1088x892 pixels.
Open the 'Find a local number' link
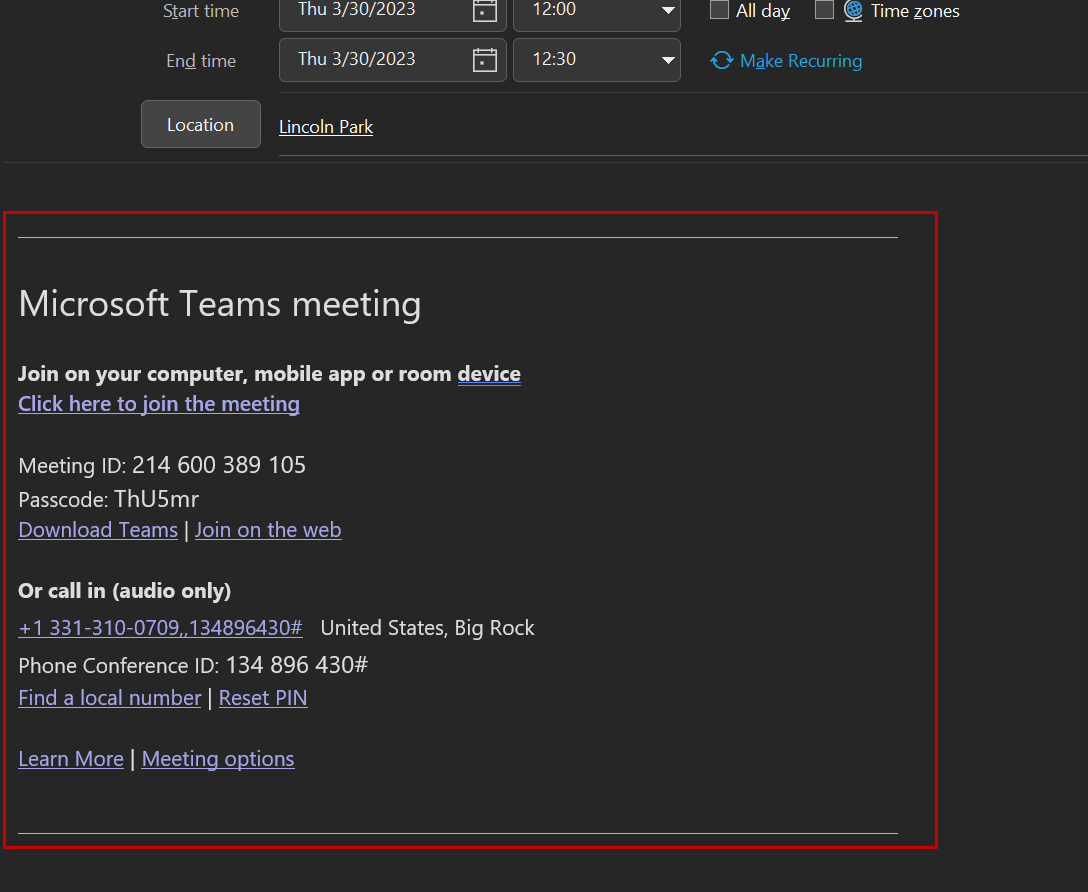(110, 698)
